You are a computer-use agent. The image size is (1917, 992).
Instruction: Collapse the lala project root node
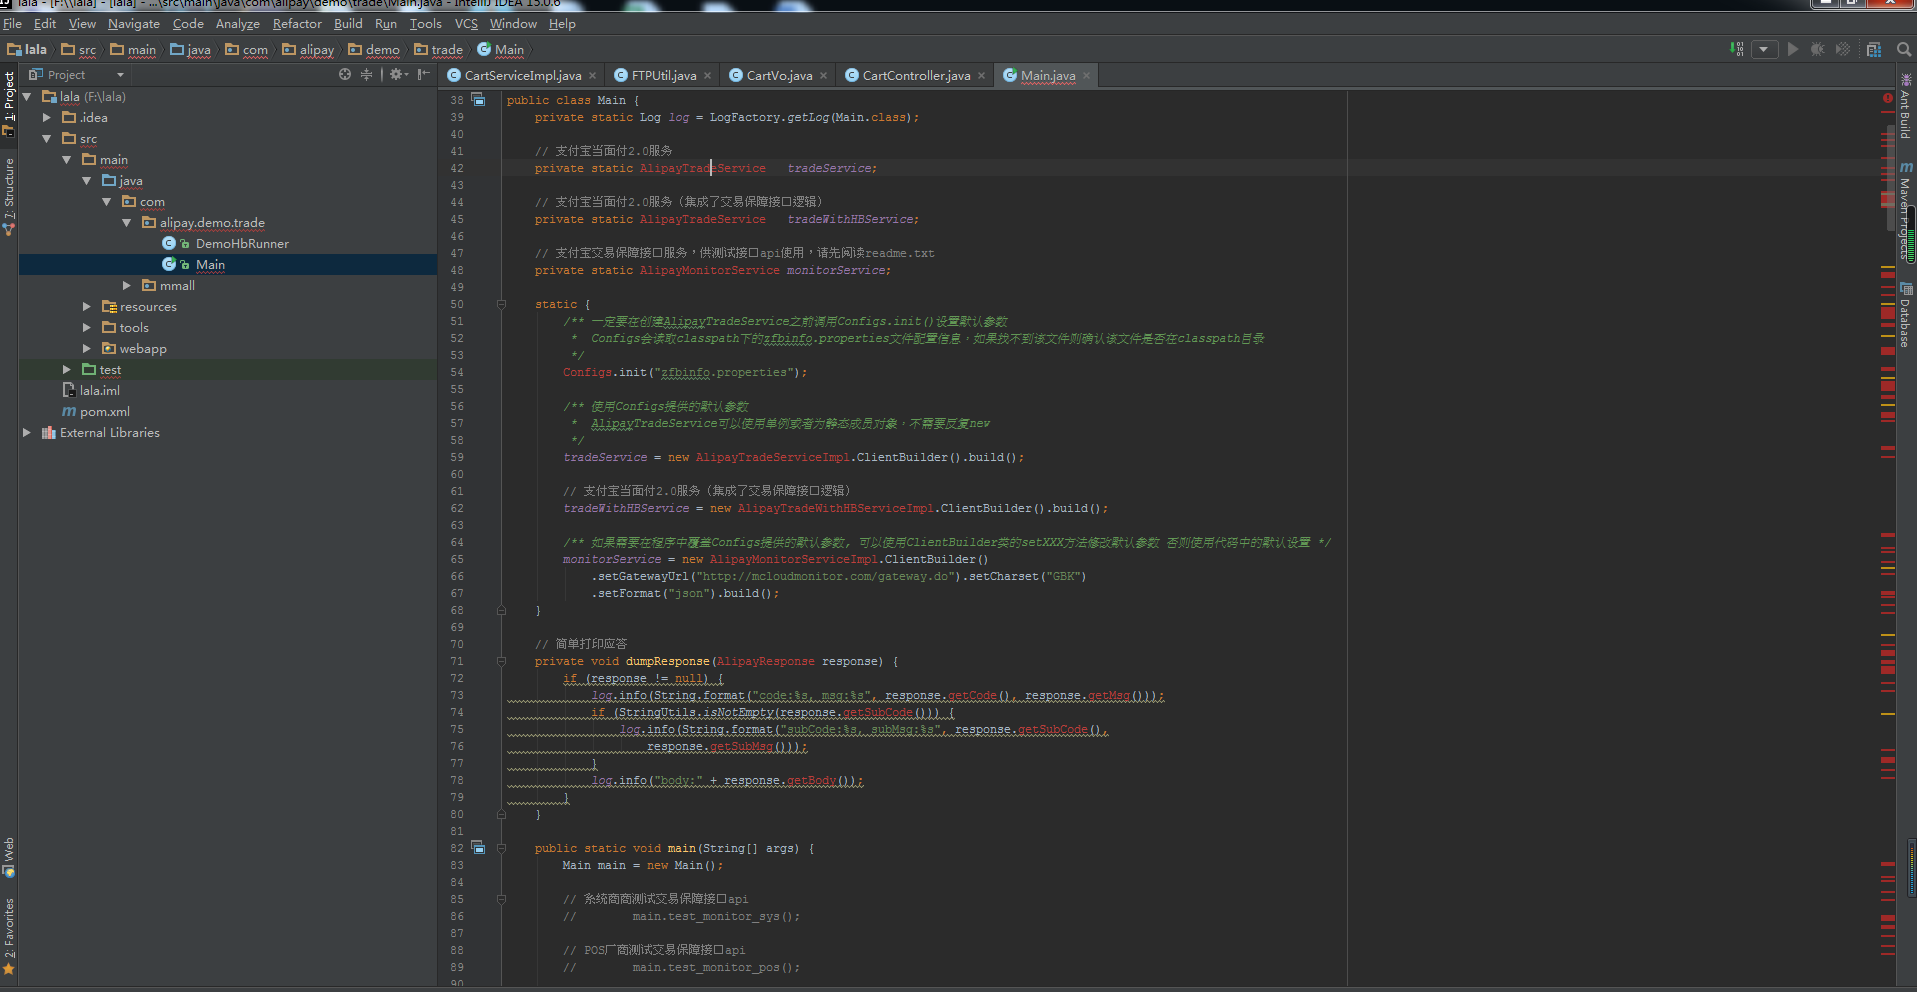pos(27,97)
